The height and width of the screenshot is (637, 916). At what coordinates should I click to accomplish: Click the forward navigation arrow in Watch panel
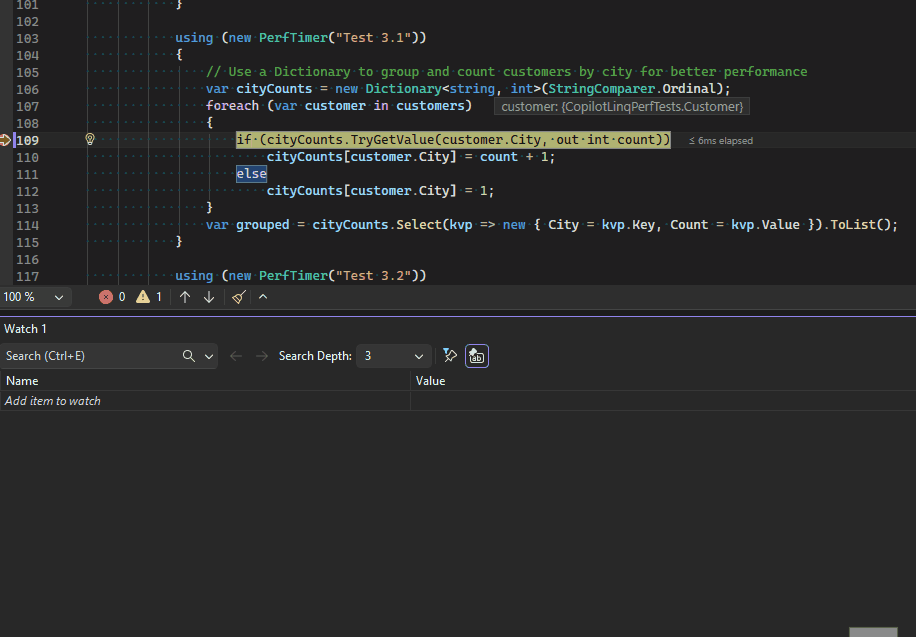[x=260, y=355]
